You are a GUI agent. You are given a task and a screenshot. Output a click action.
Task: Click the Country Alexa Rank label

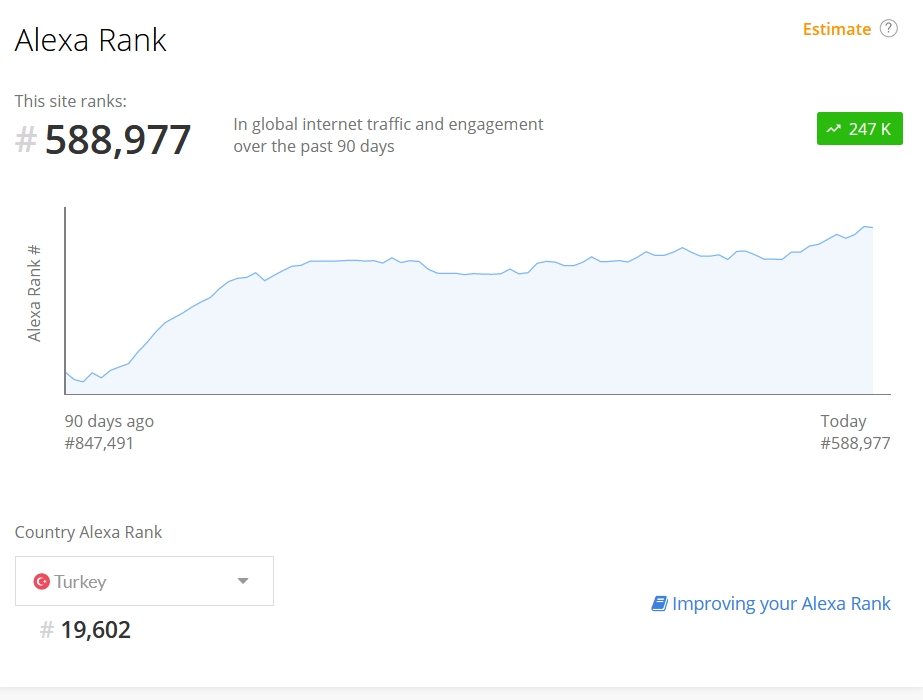tap(88, 532)
